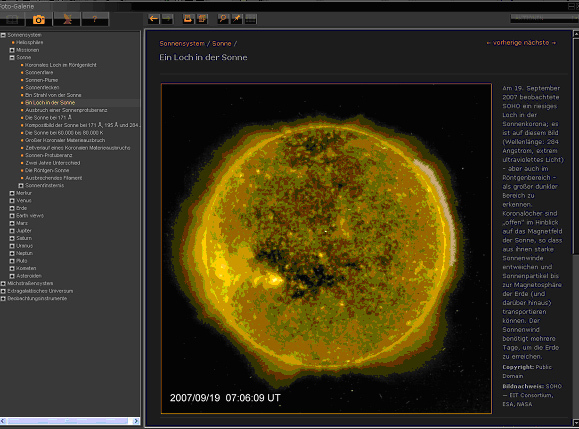The height and width of the screenshot is (429, 579).
Task: Select 'Die Röntgen-Sonne' tree entry
Action: click(47, 170)
